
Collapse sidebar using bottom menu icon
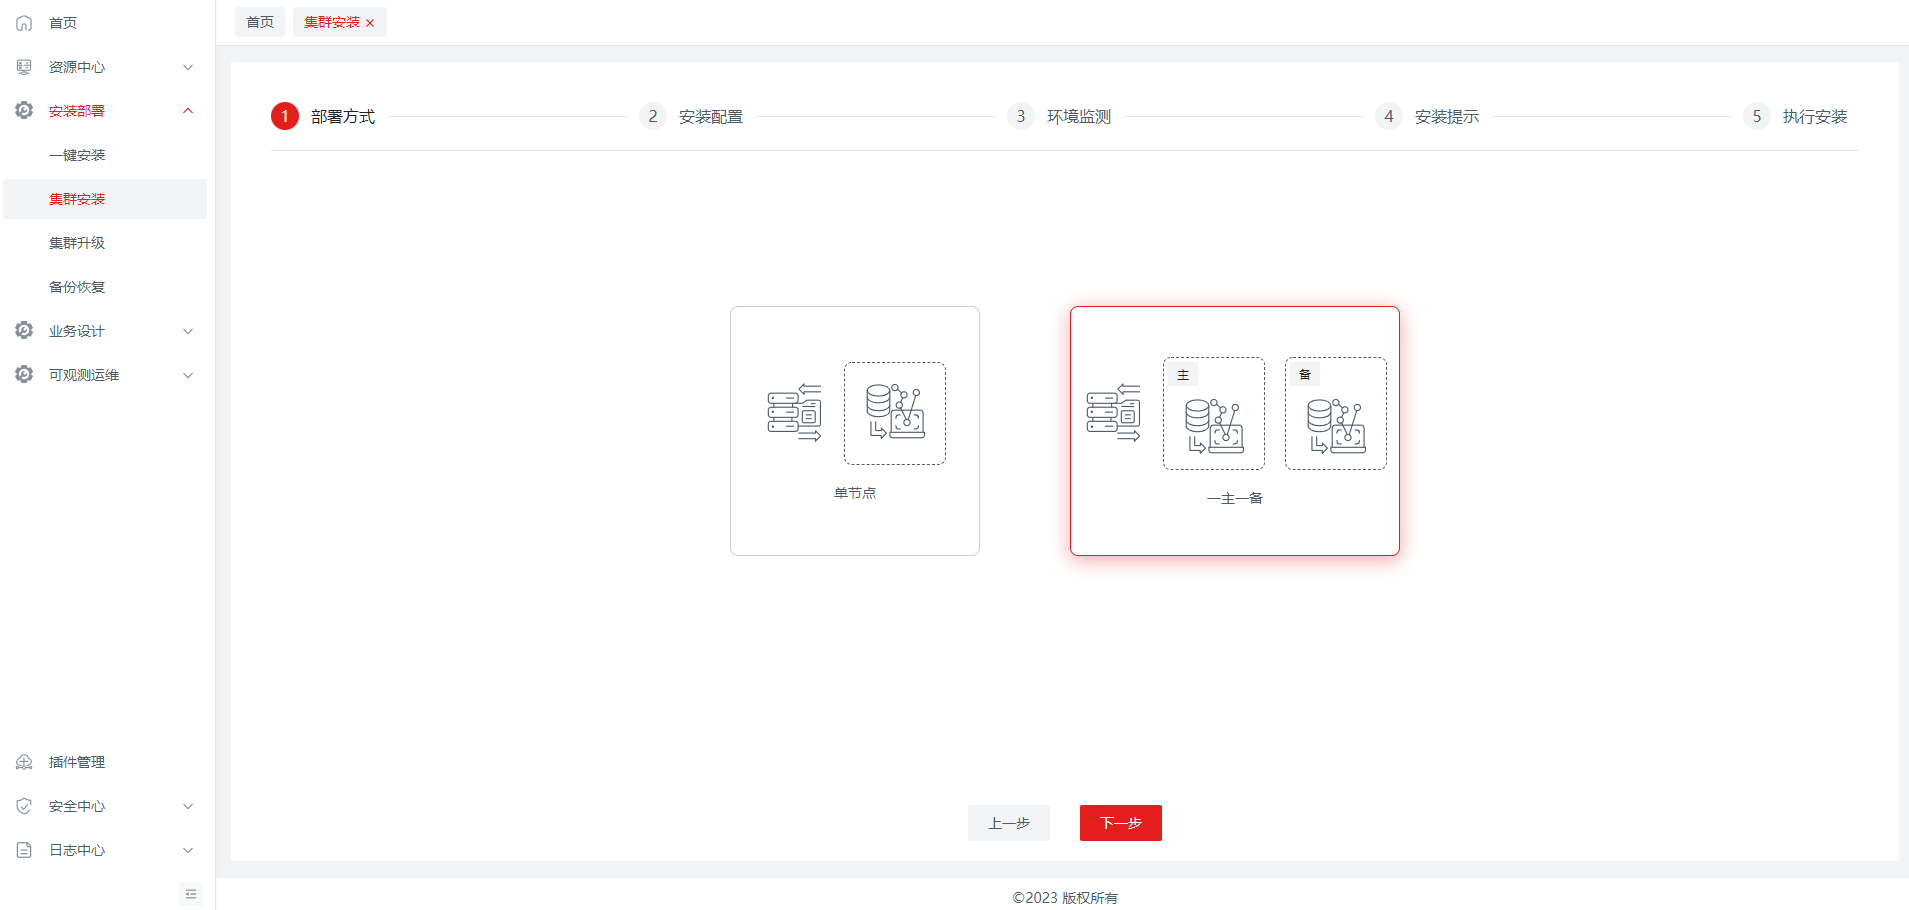point(191,894)
